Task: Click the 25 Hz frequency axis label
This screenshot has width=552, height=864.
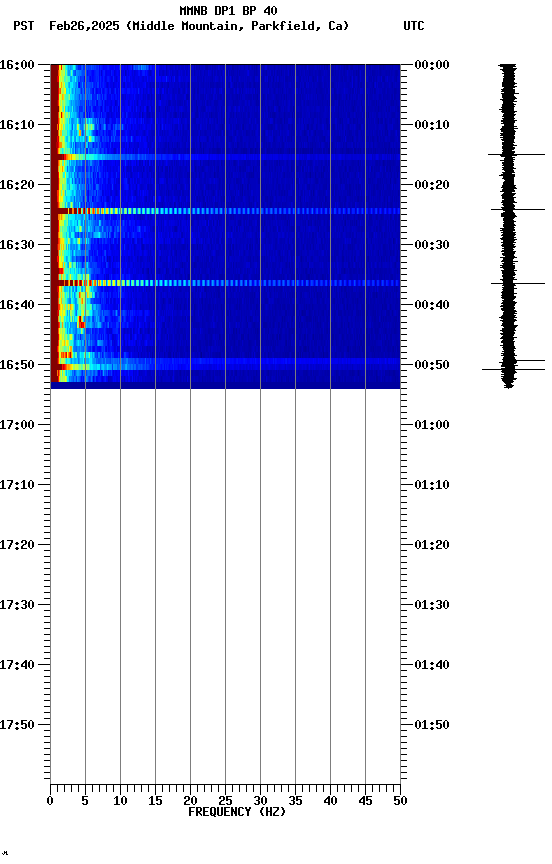Action: coord(225,801)
